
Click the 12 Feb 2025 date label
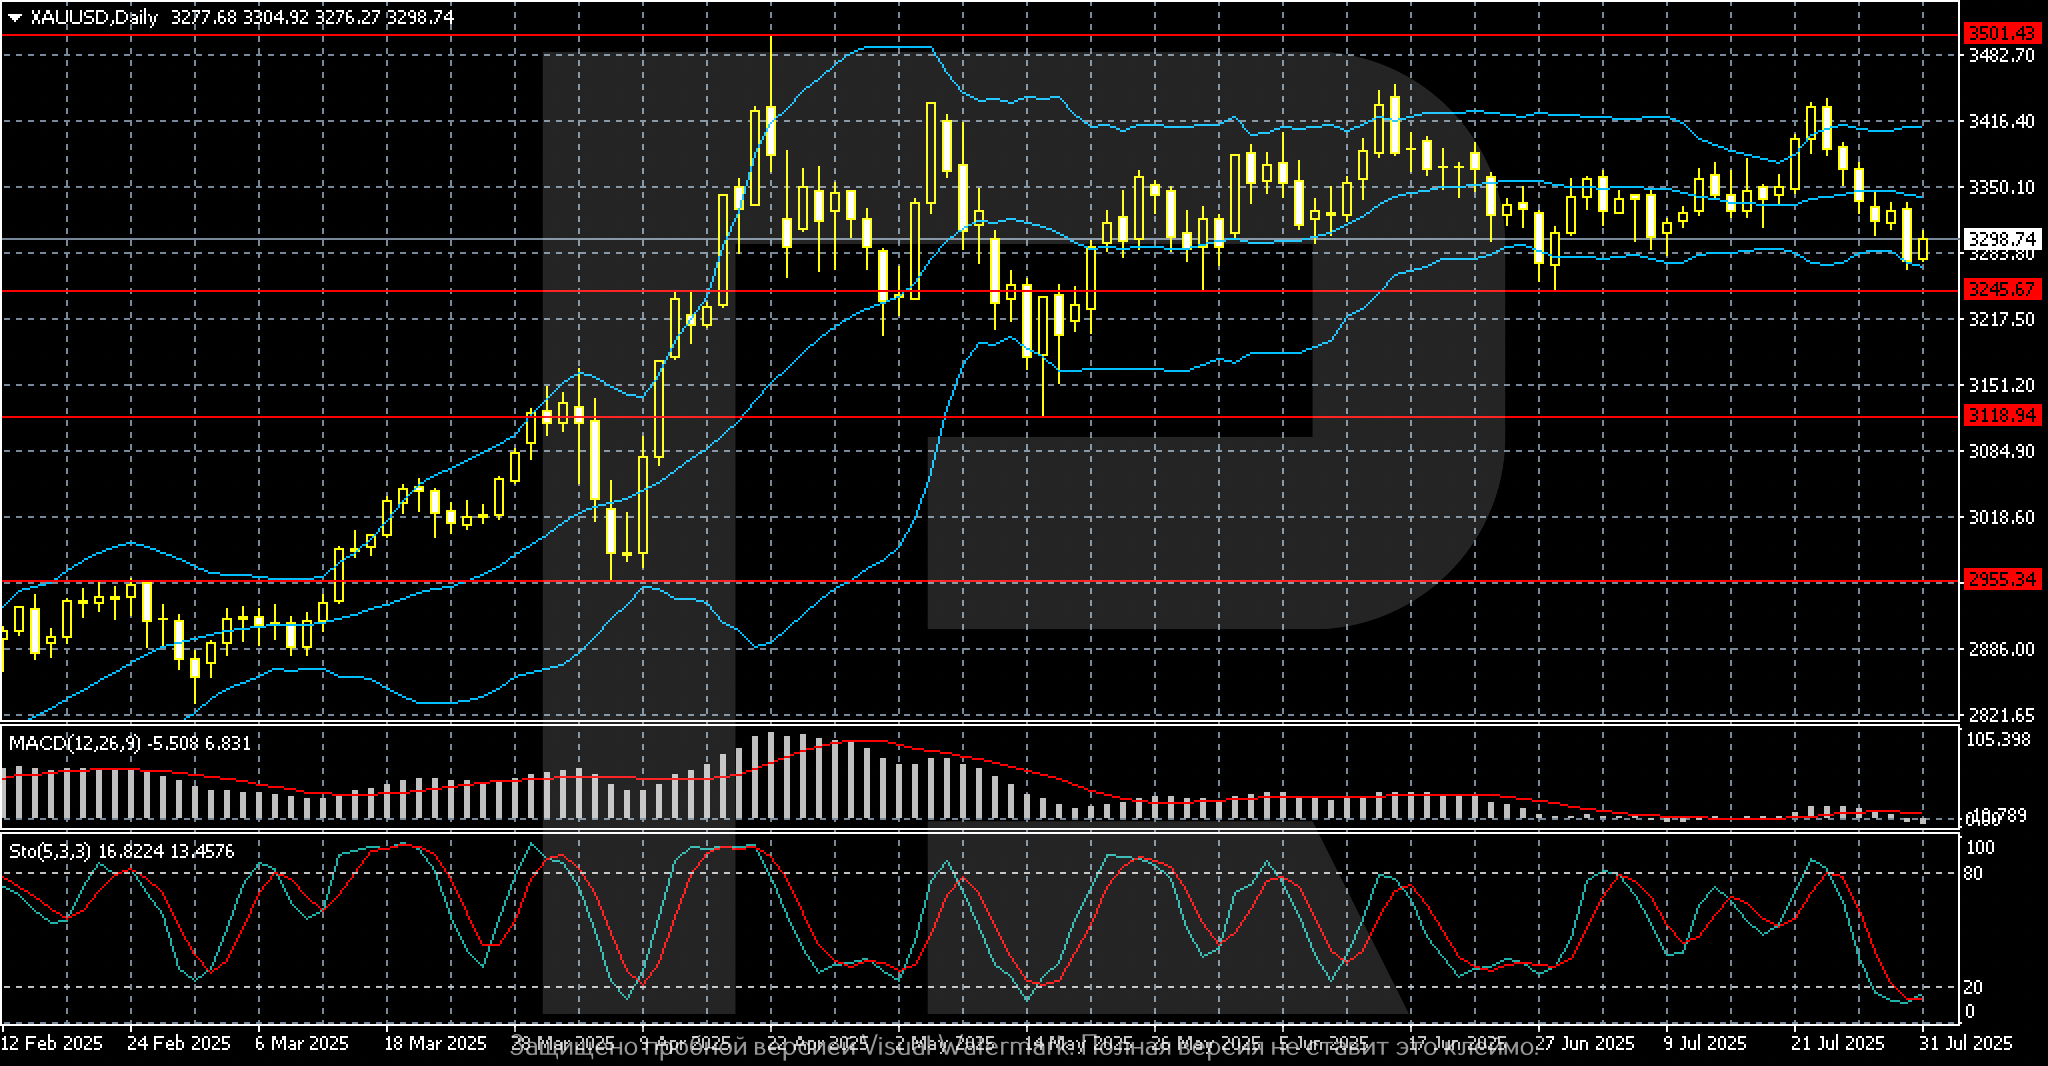click(x=52, y=1044)
